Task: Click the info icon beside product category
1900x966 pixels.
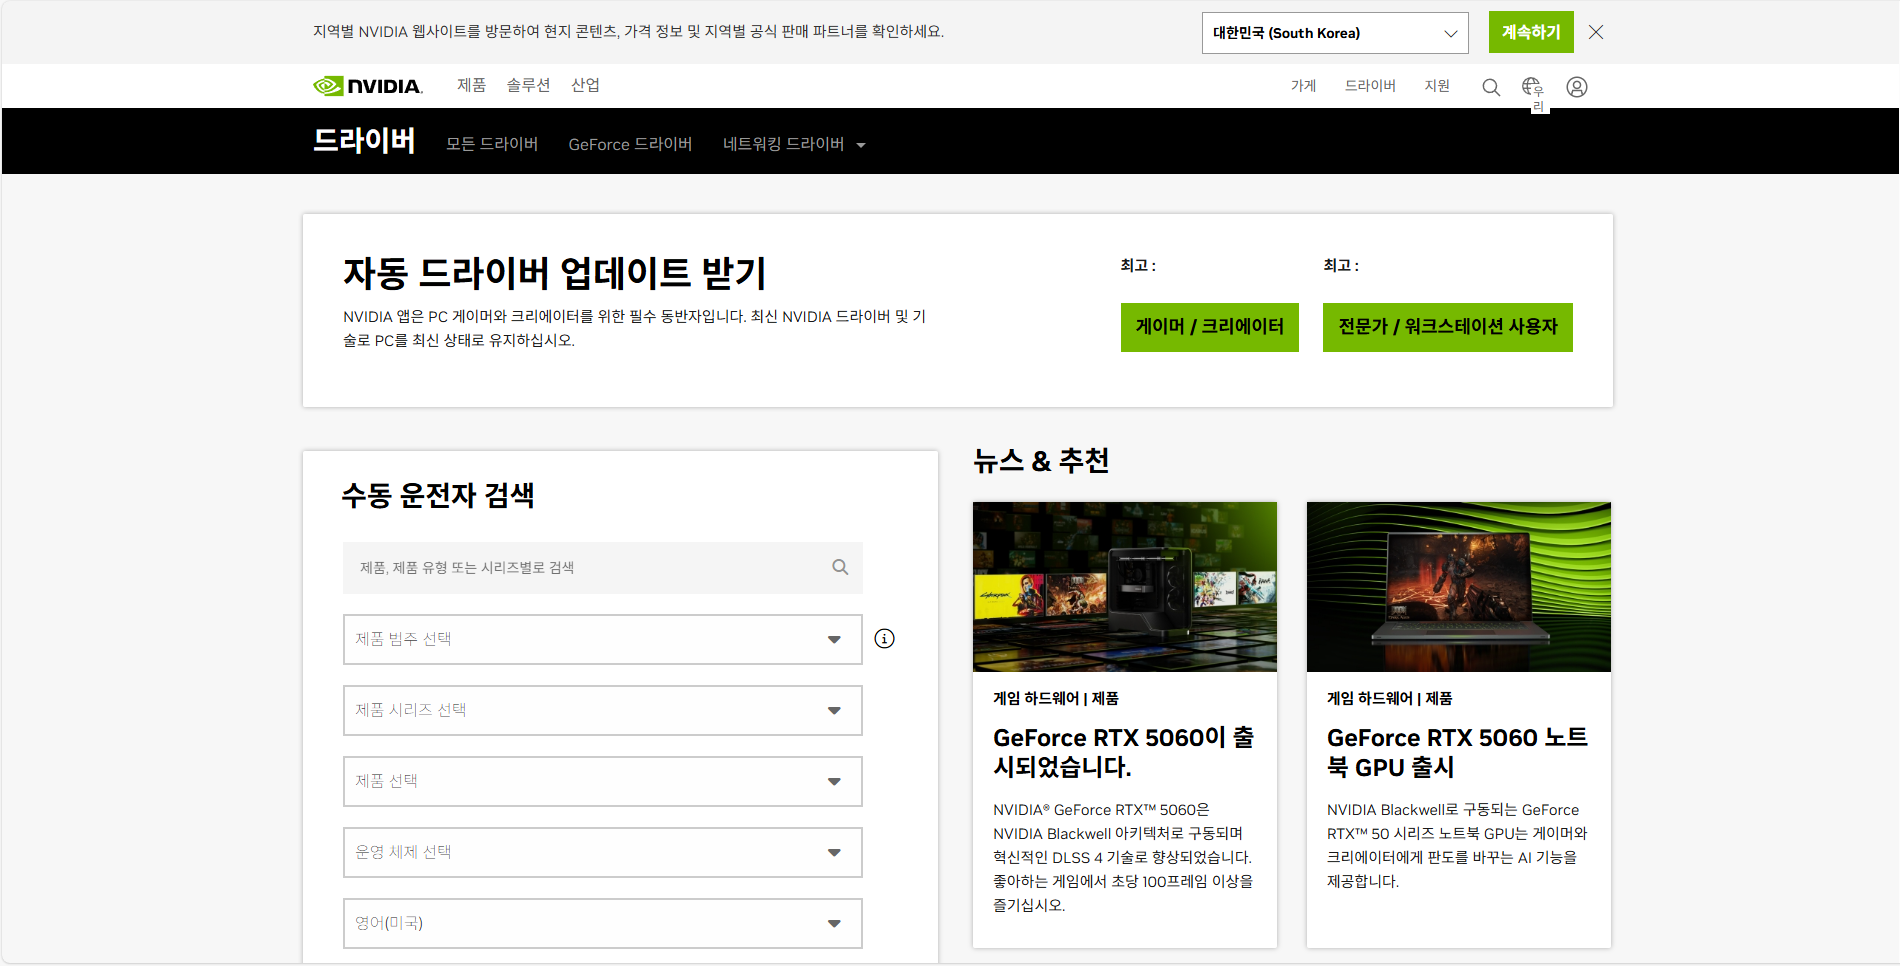Action: coord(885,639)
